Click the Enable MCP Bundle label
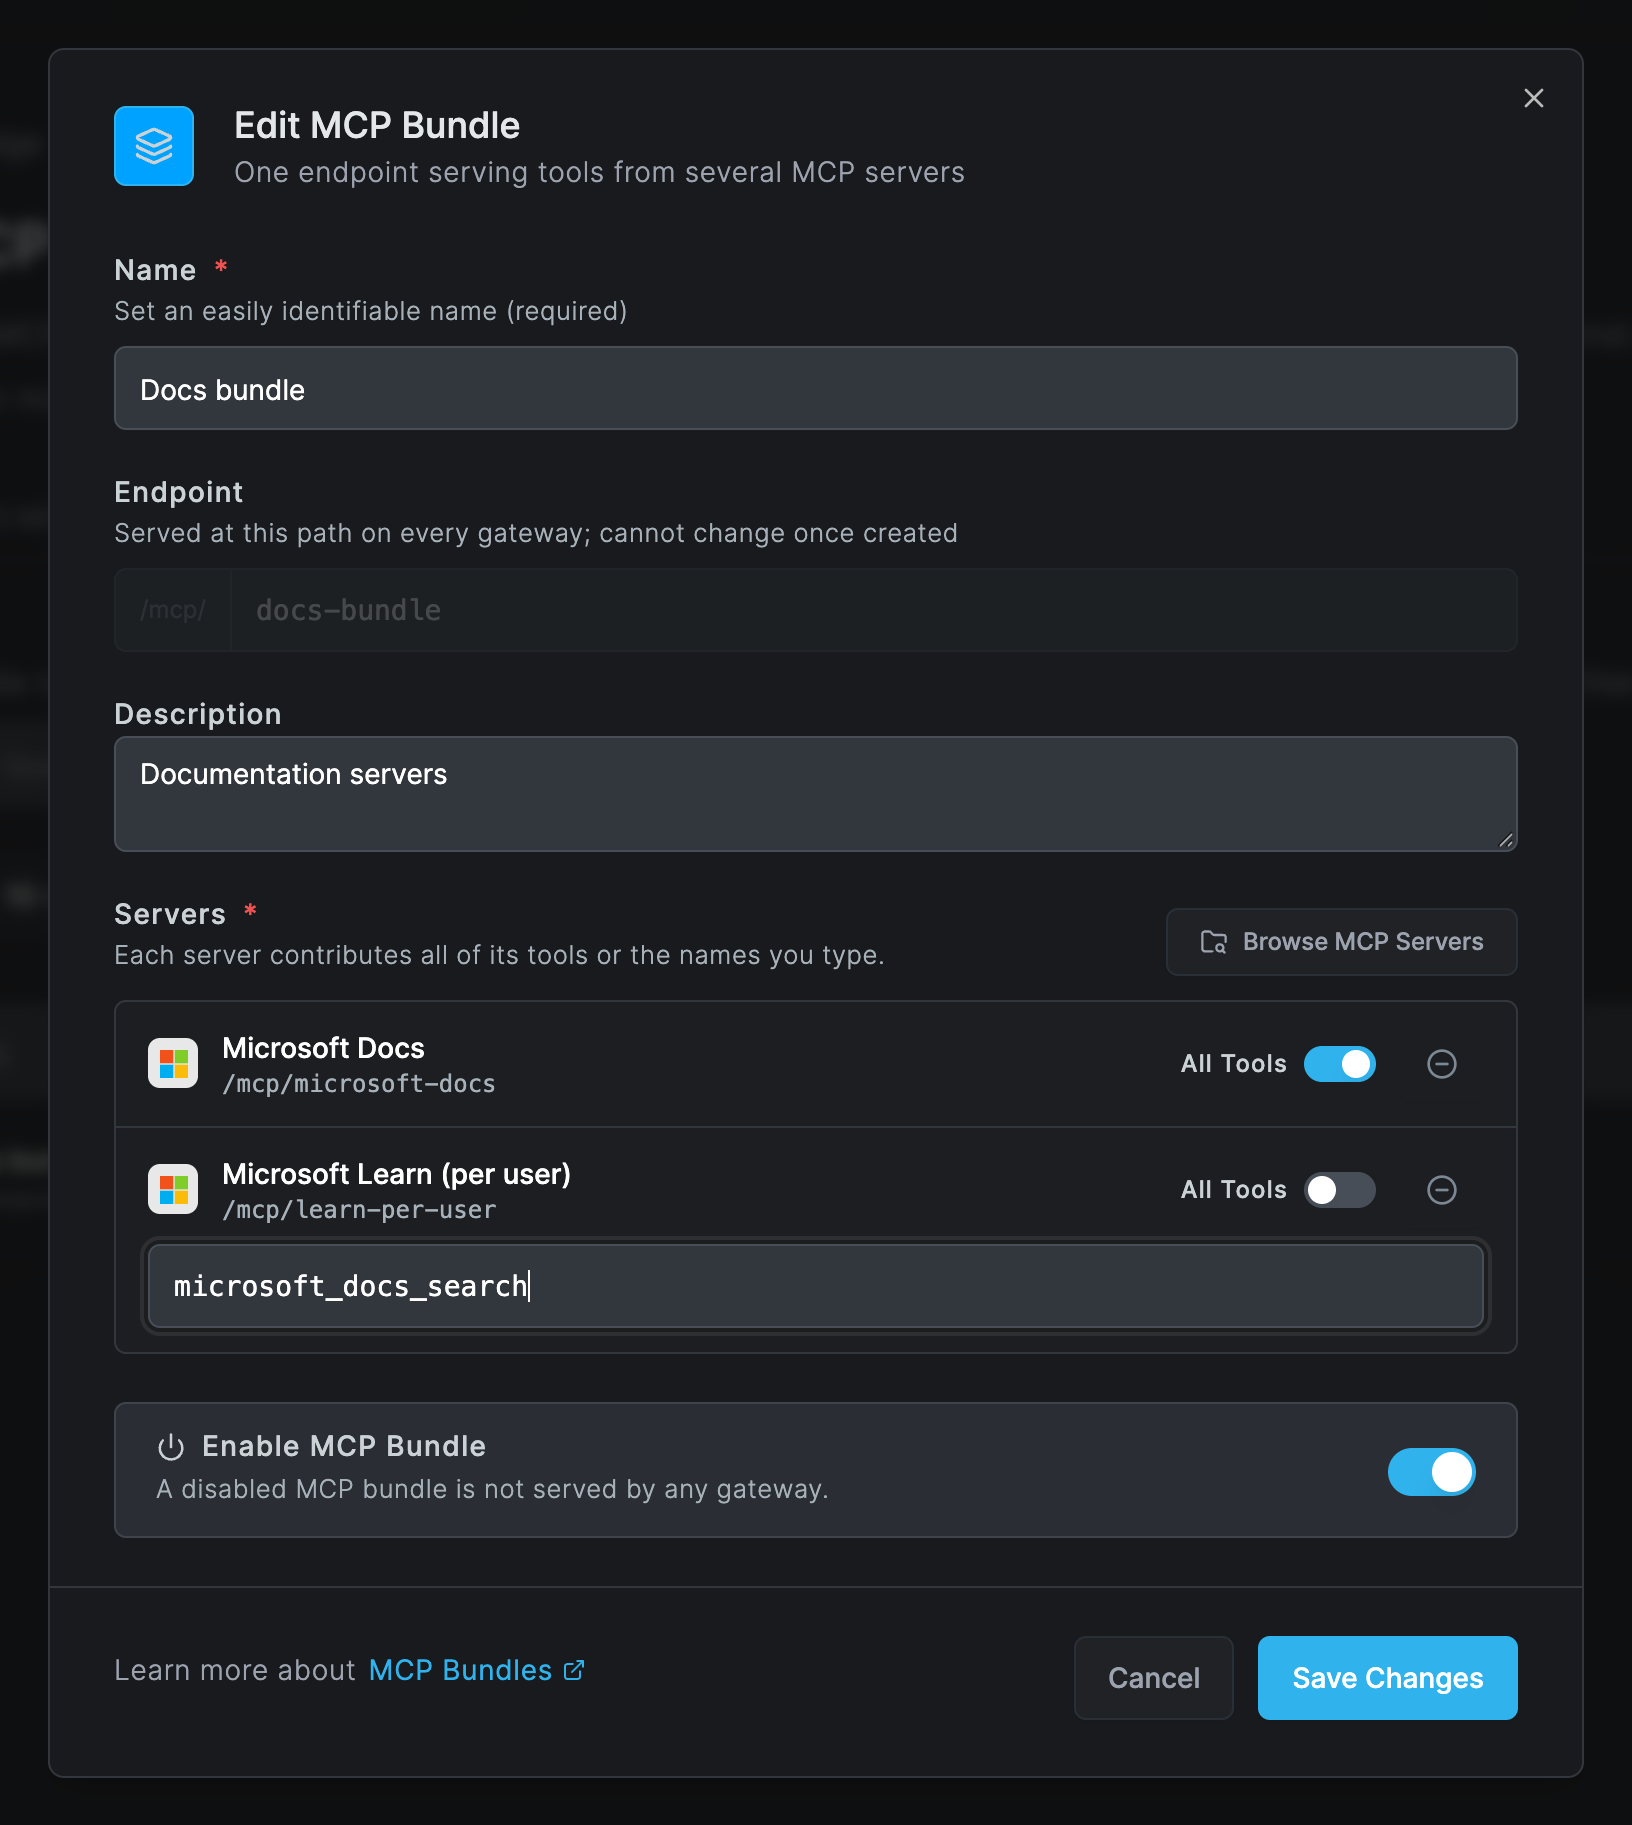 coord(344,1446)
